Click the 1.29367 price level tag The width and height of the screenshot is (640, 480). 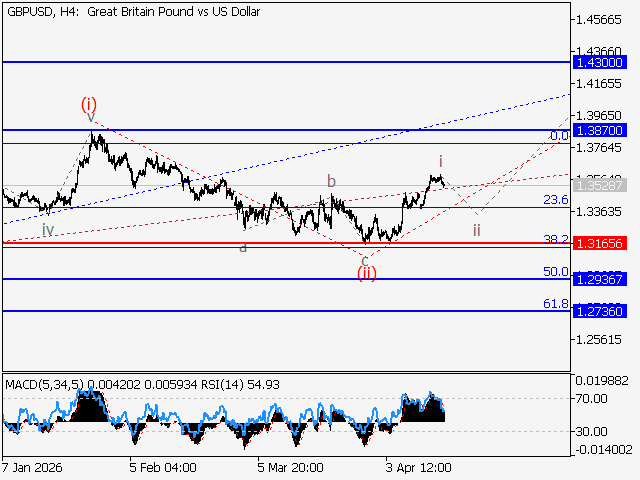tap(600, 279)
